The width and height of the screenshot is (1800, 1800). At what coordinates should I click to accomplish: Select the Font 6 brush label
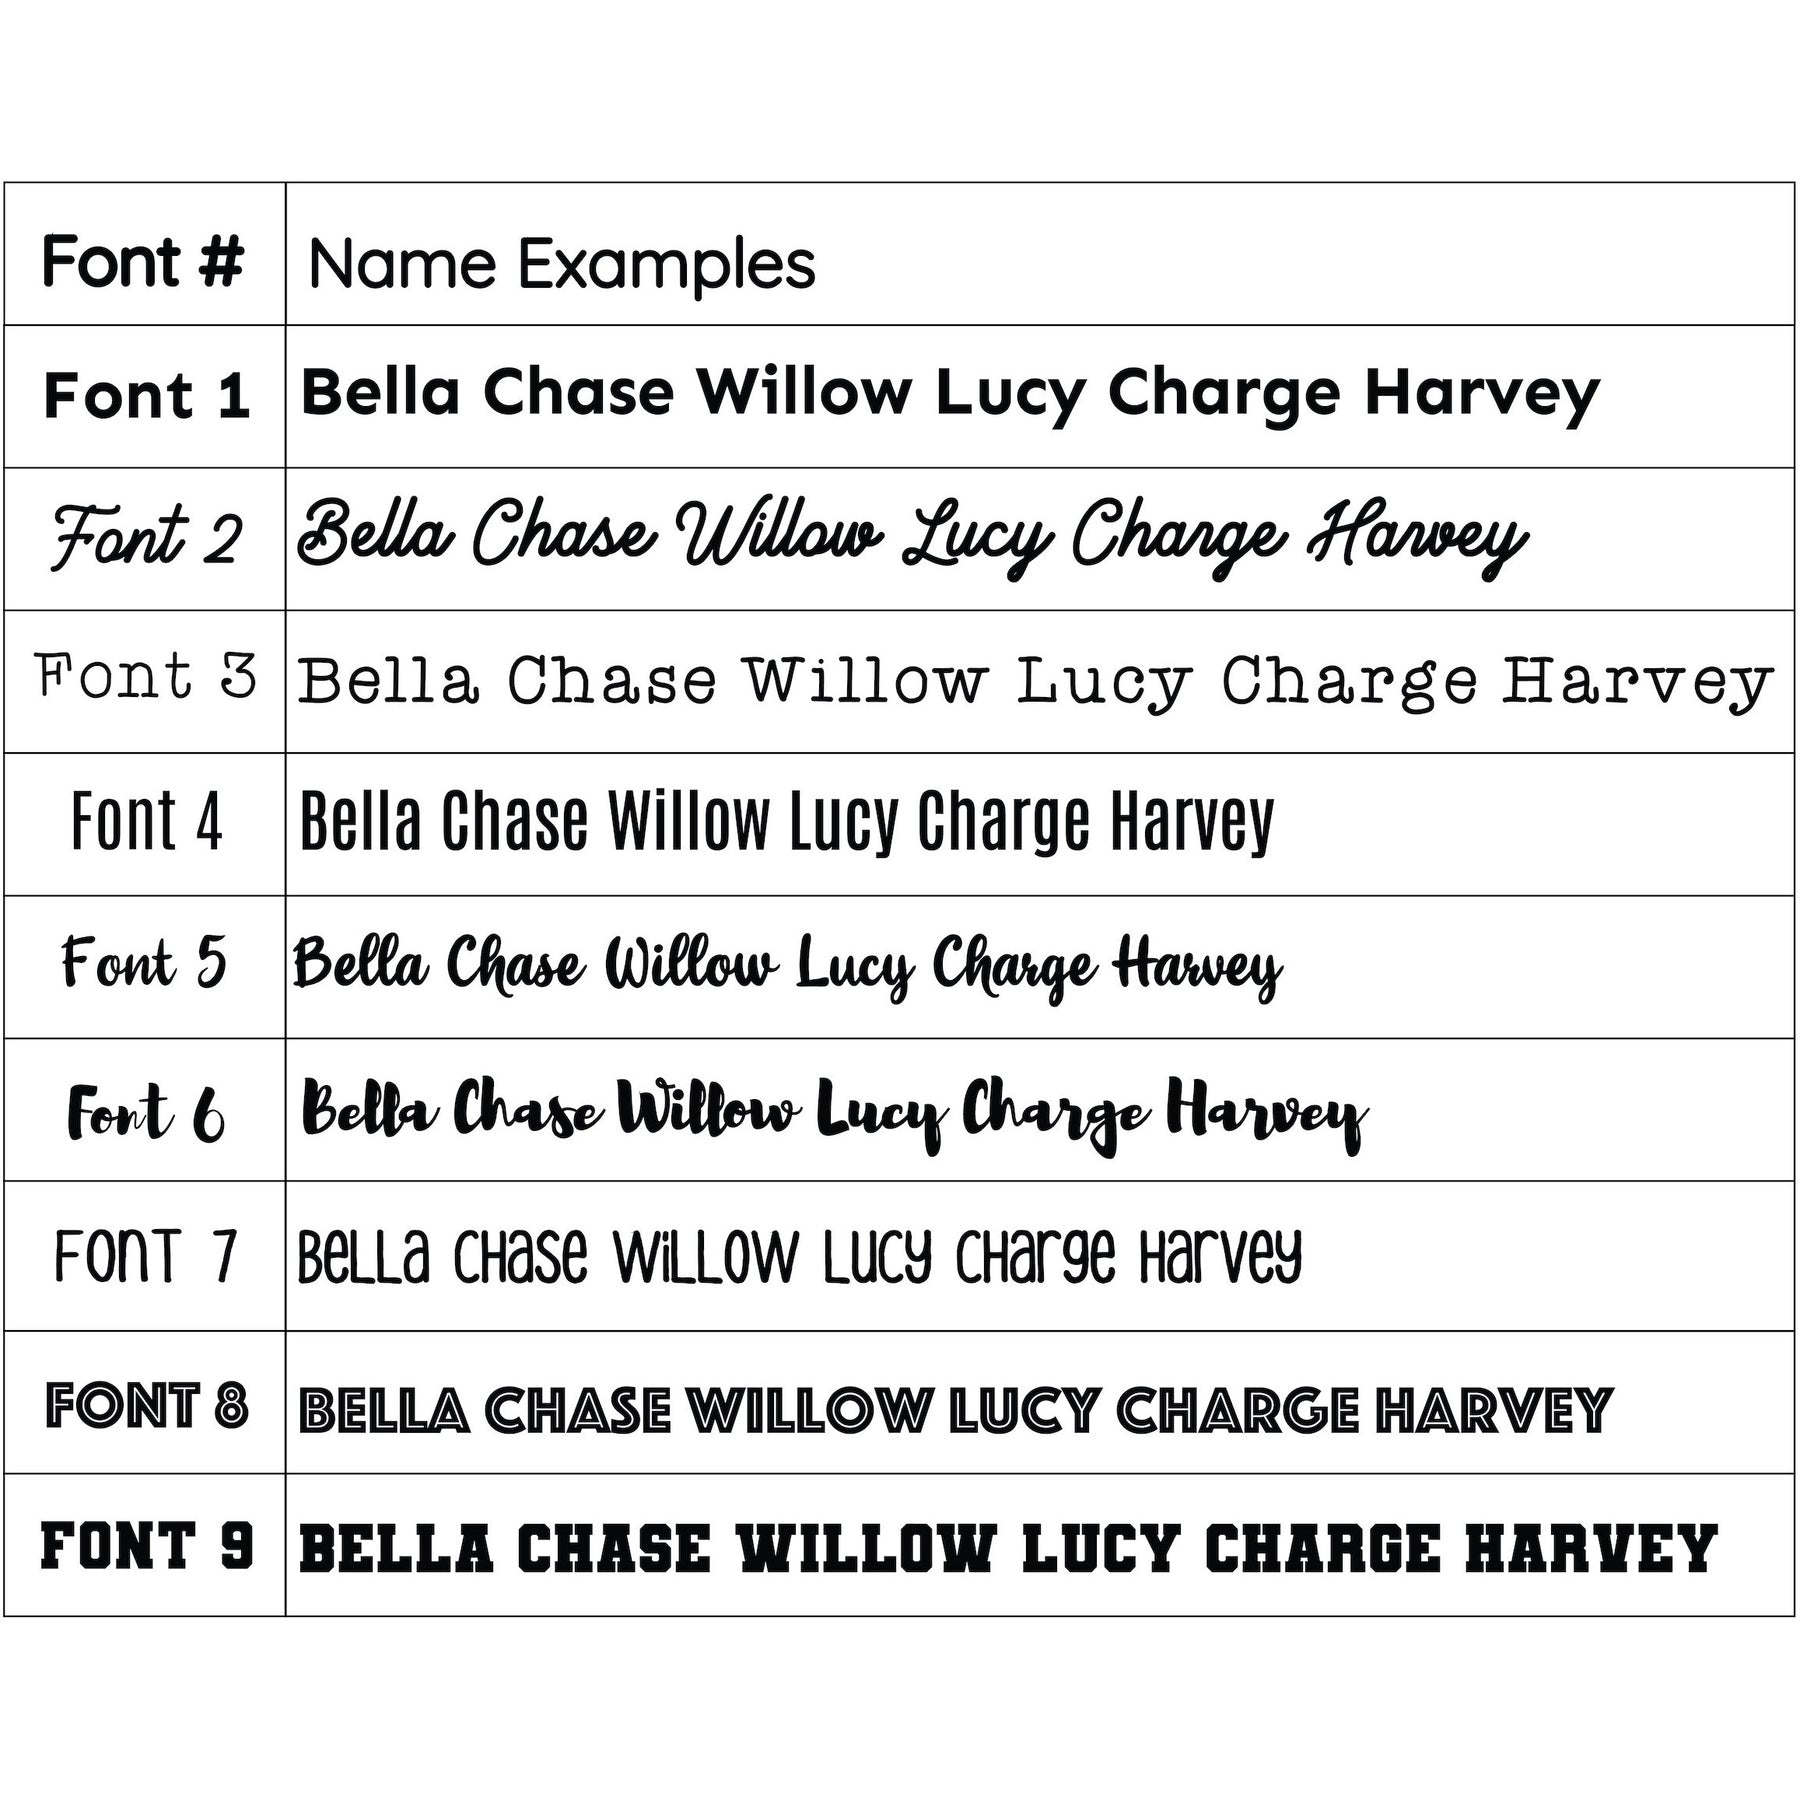(146, 1113)
